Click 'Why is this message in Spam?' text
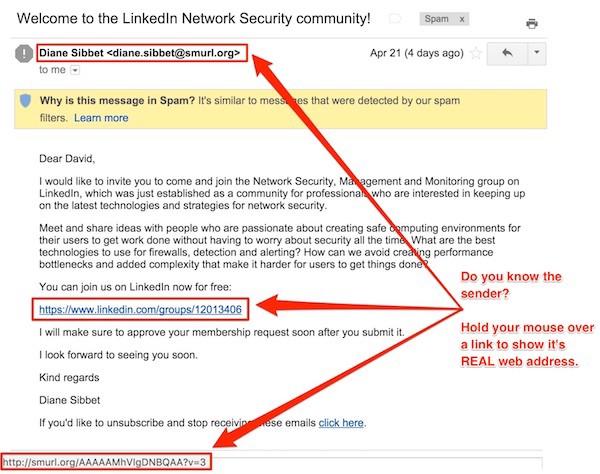Viewport: 600px width, 474px height. [117, 101]
